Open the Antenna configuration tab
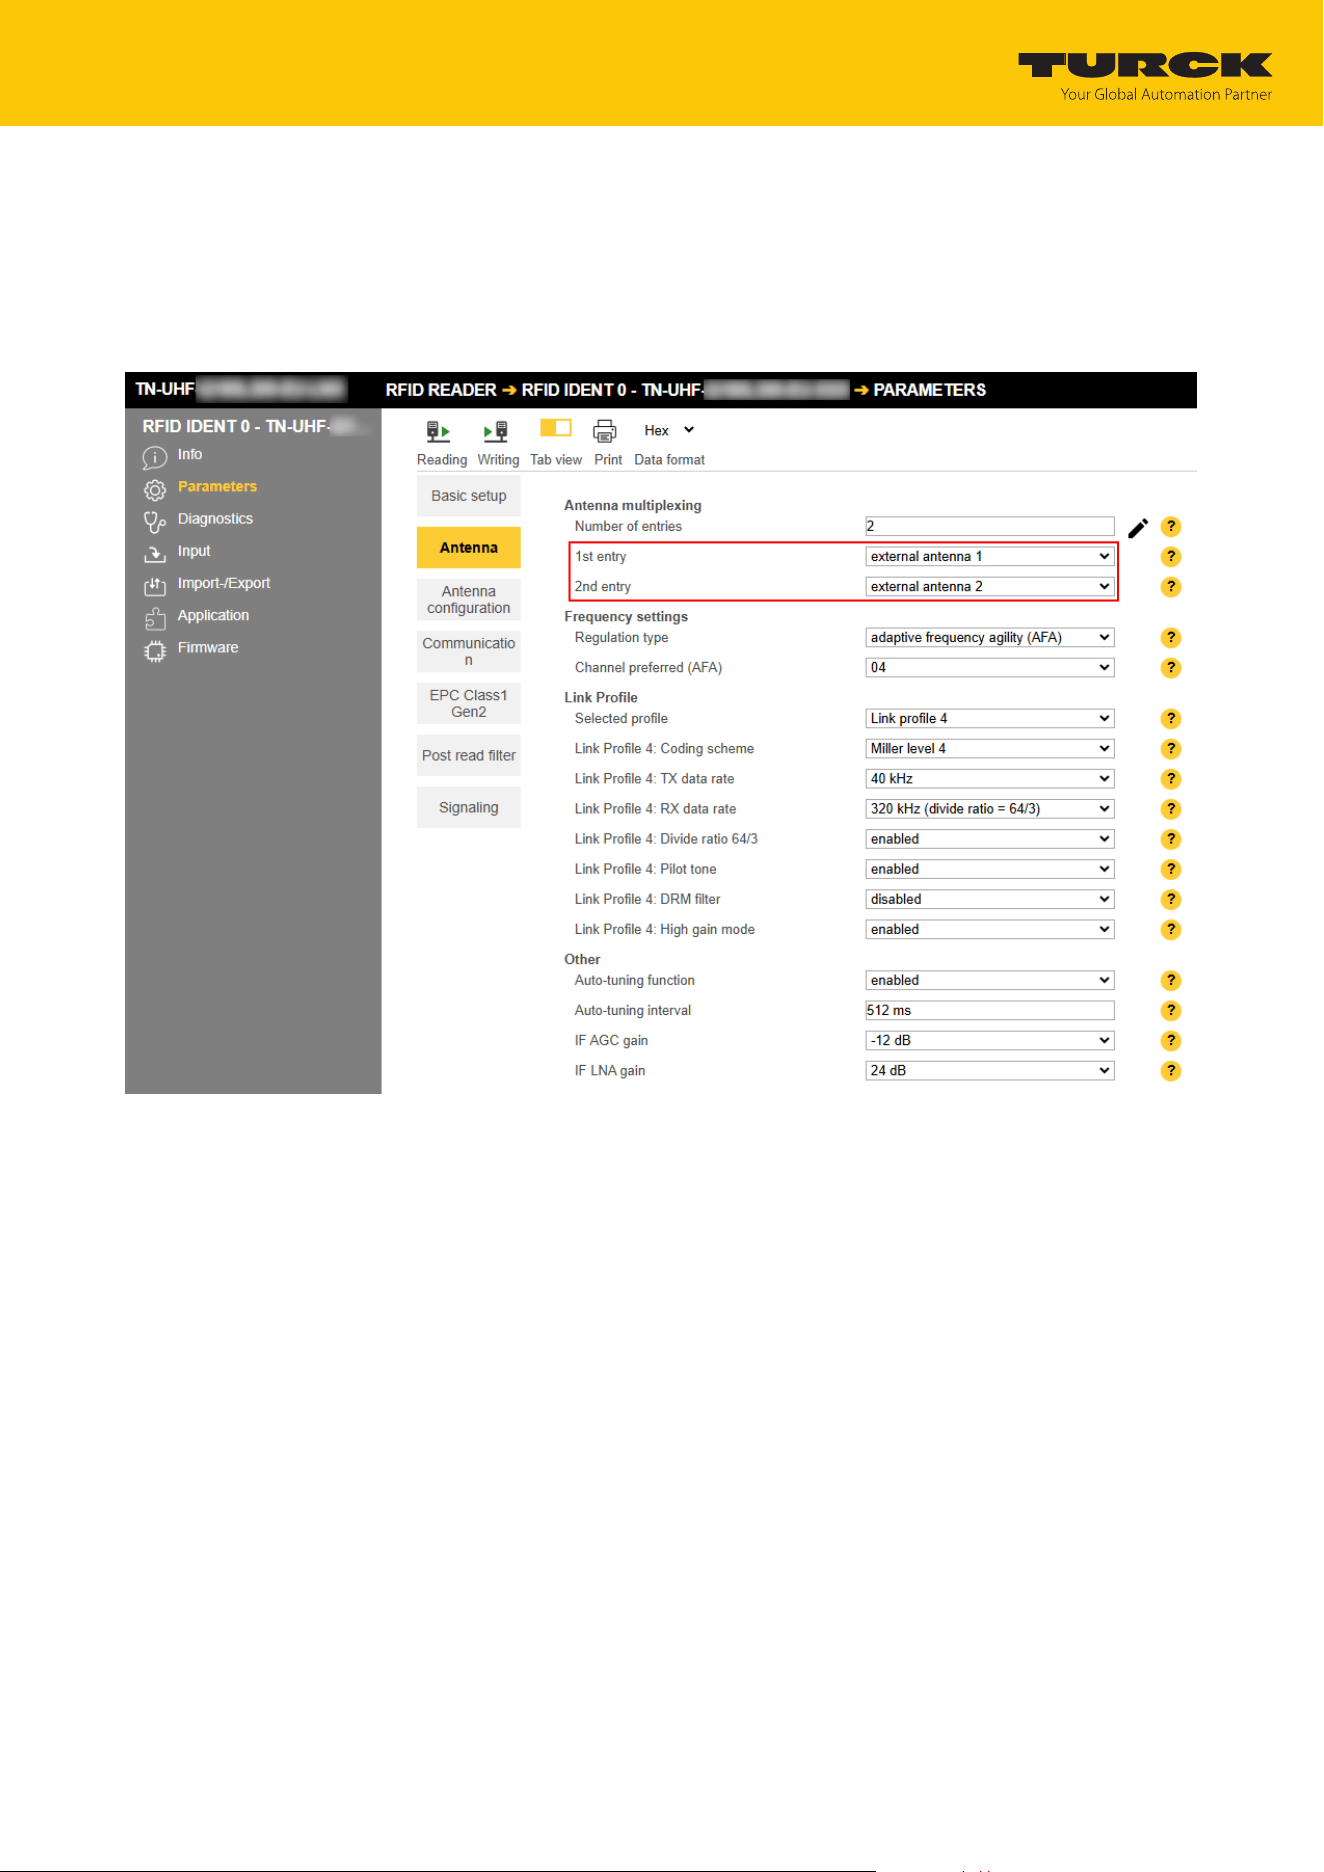This screenshot has height=1872, width=1324. coord(469,600)
